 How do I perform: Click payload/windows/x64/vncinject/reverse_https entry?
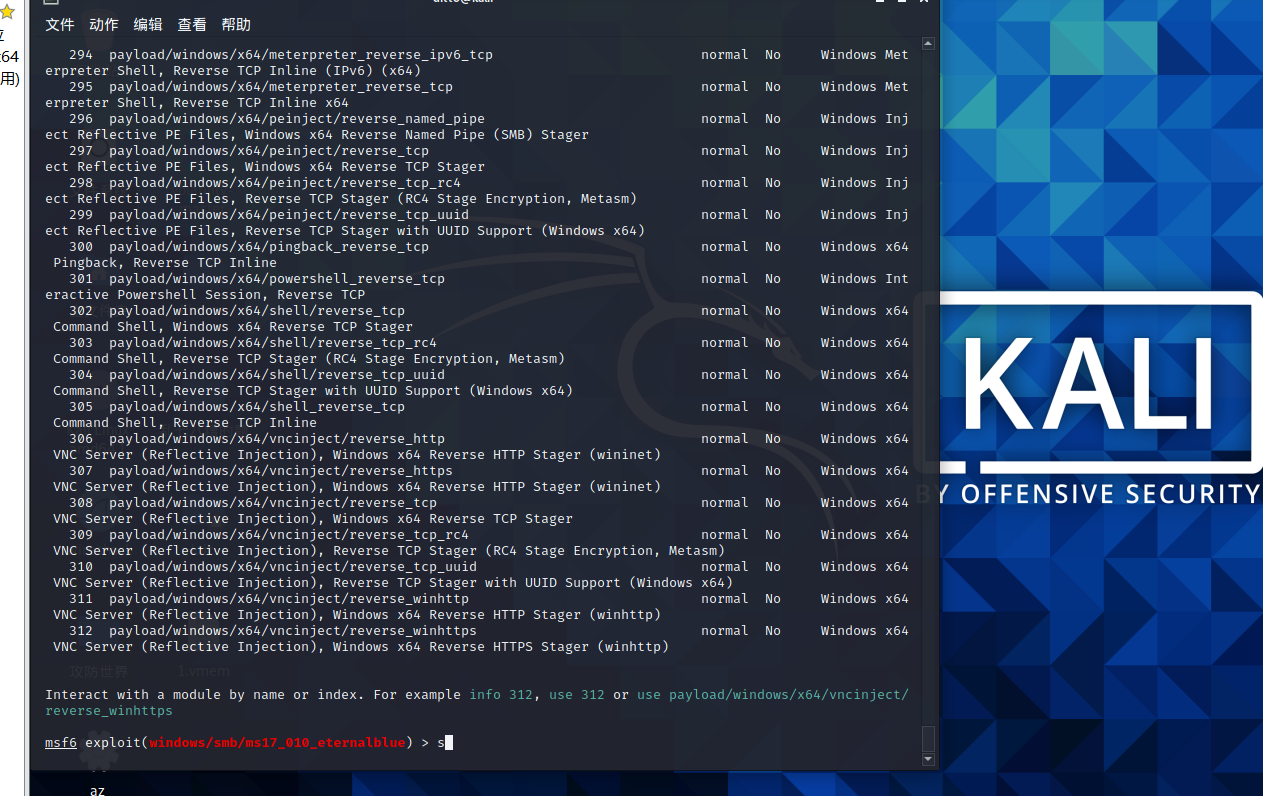[281, 471]
